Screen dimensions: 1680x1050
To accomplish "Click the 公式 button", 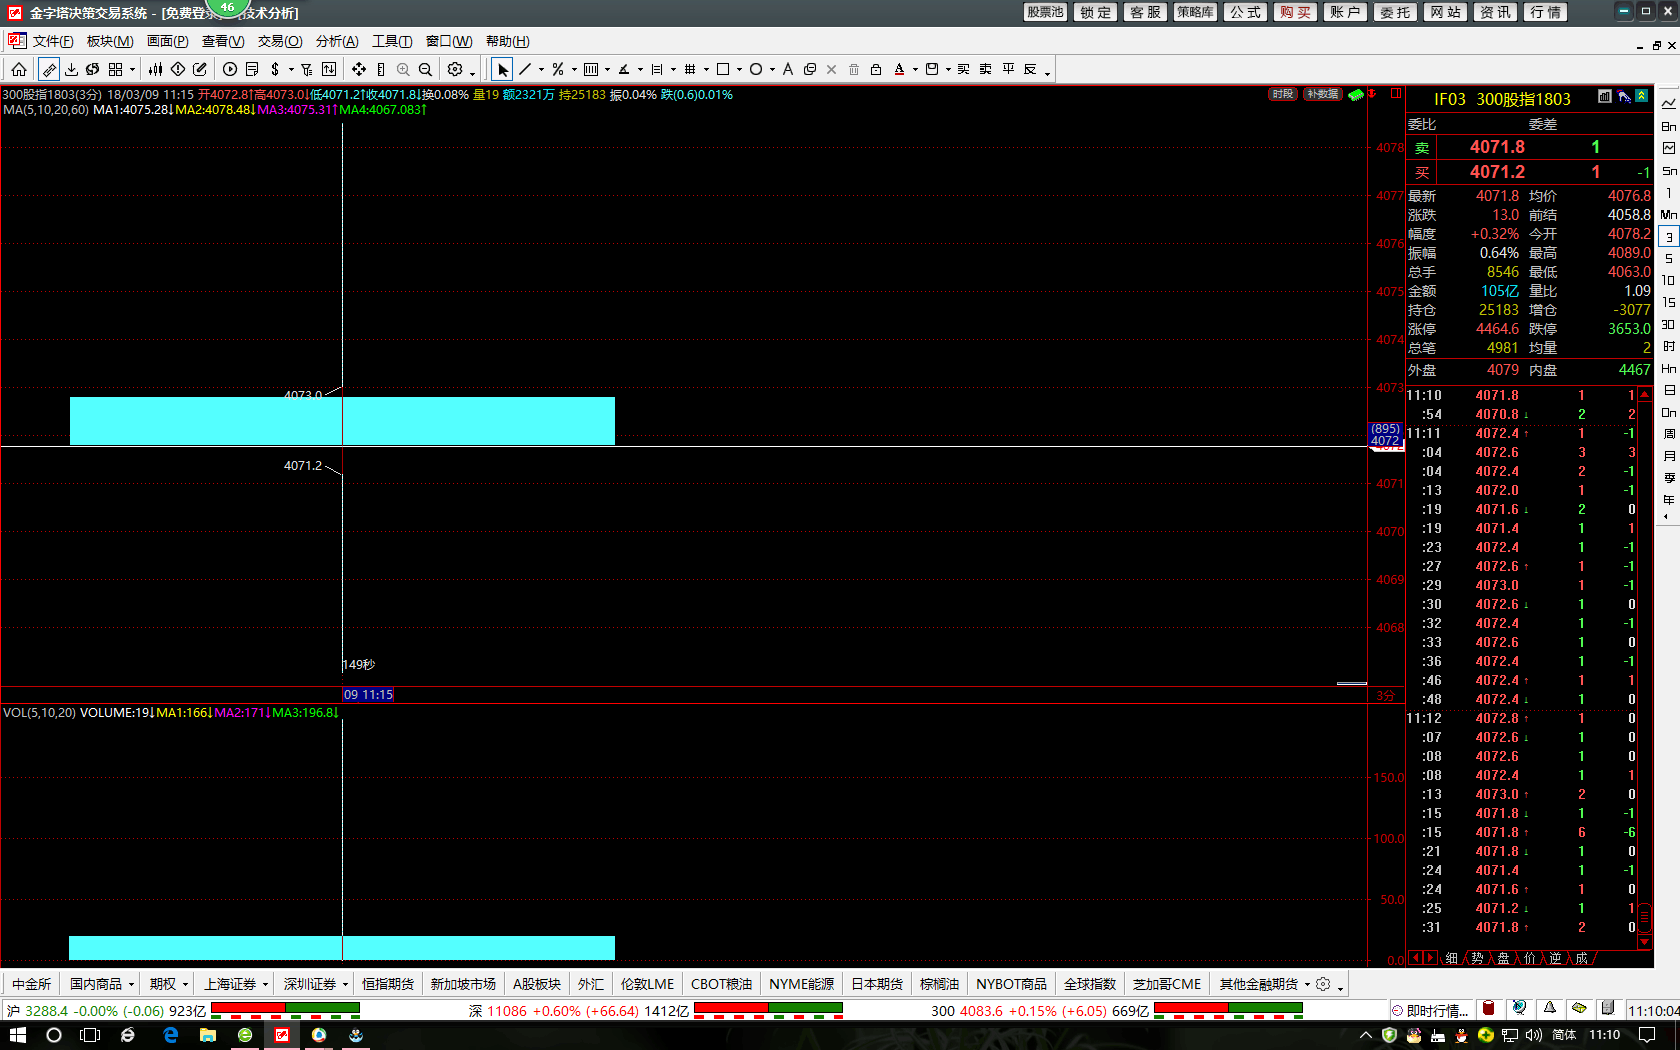I will 1245,12.
